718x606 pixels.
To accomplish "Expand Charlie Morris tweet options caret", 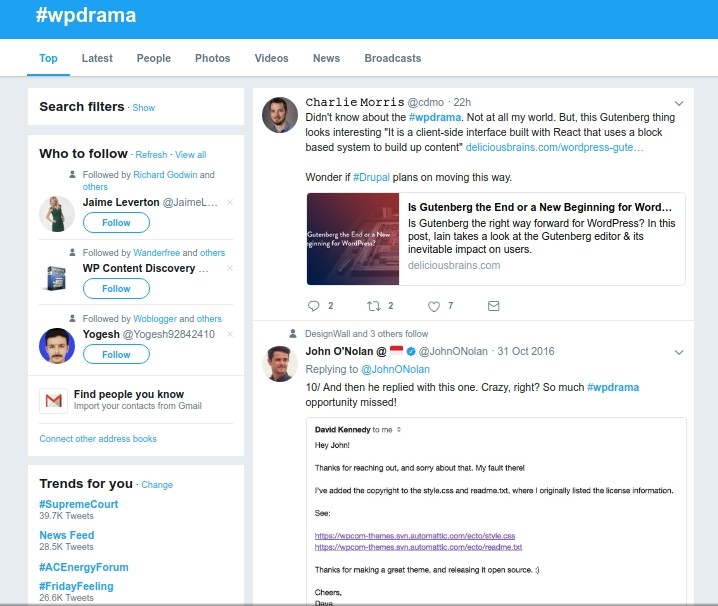I will click(x=679, y=103).
